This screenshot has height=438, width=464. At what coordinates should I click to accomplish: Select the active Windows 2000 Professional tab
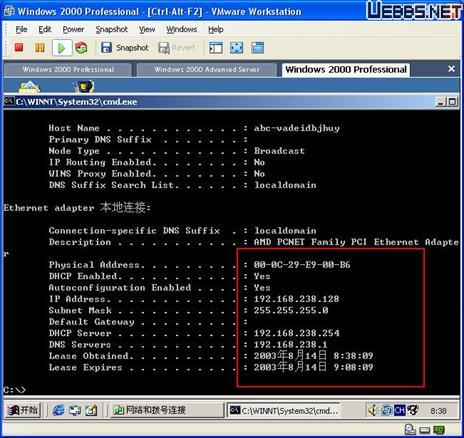346,70
